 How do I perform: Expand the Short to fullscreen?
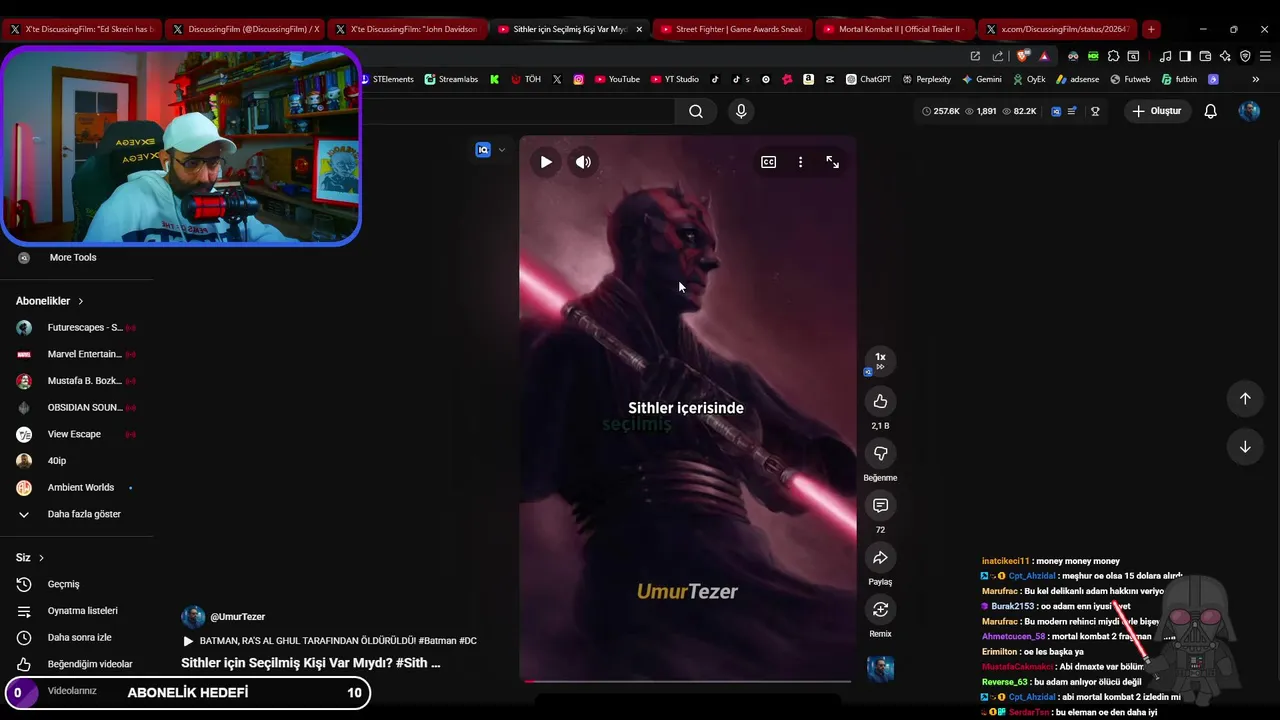click(x=832, y=162)
